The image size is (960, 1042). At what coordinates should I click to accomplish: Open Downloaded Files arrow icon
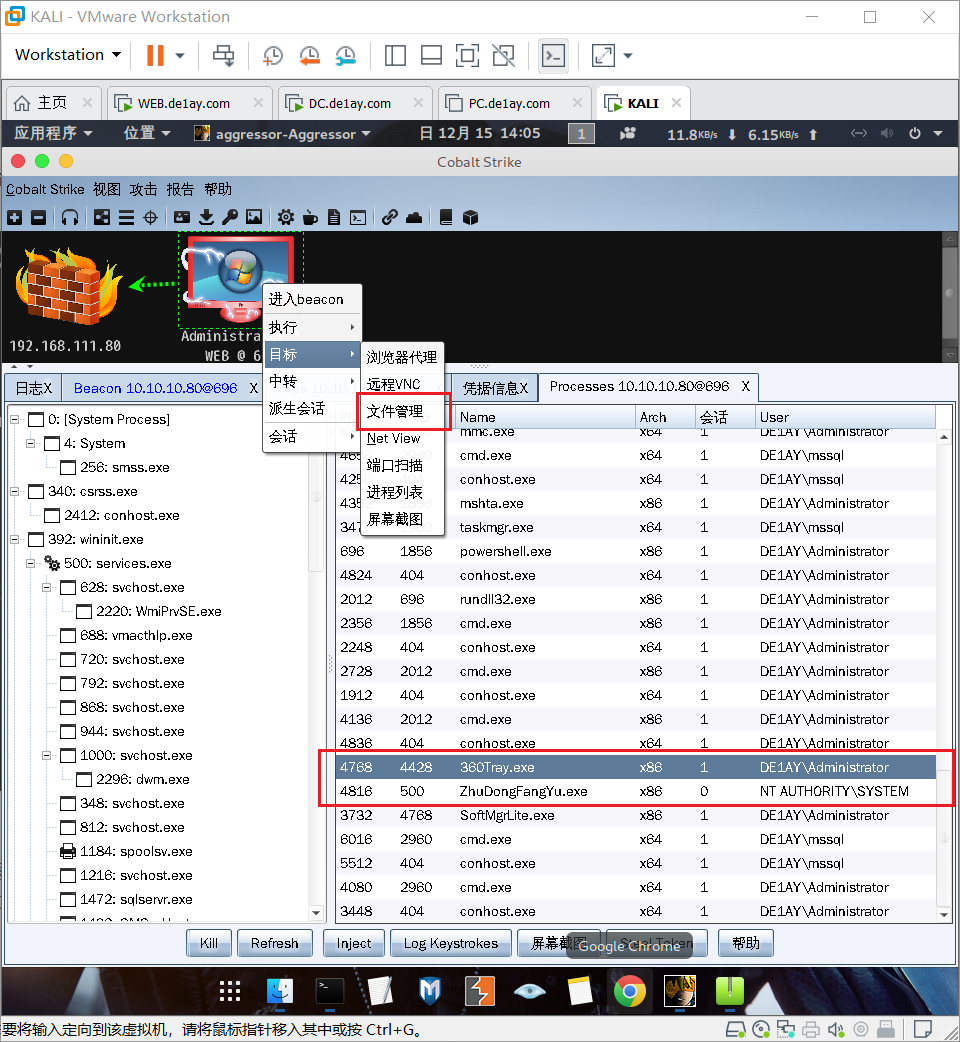click(x=207, y=217)
